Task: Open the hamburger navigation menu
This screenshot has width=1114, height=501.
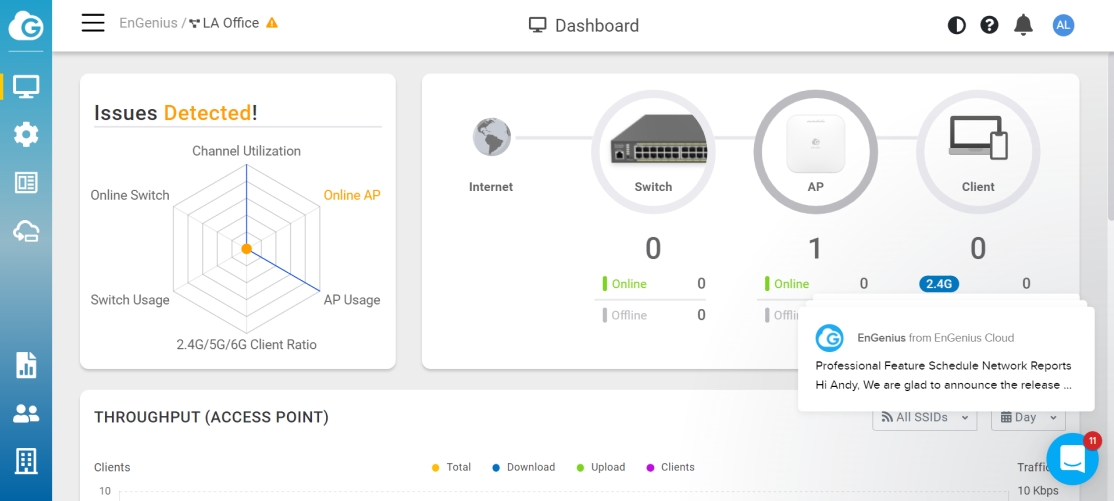Action: coord(93,23)
